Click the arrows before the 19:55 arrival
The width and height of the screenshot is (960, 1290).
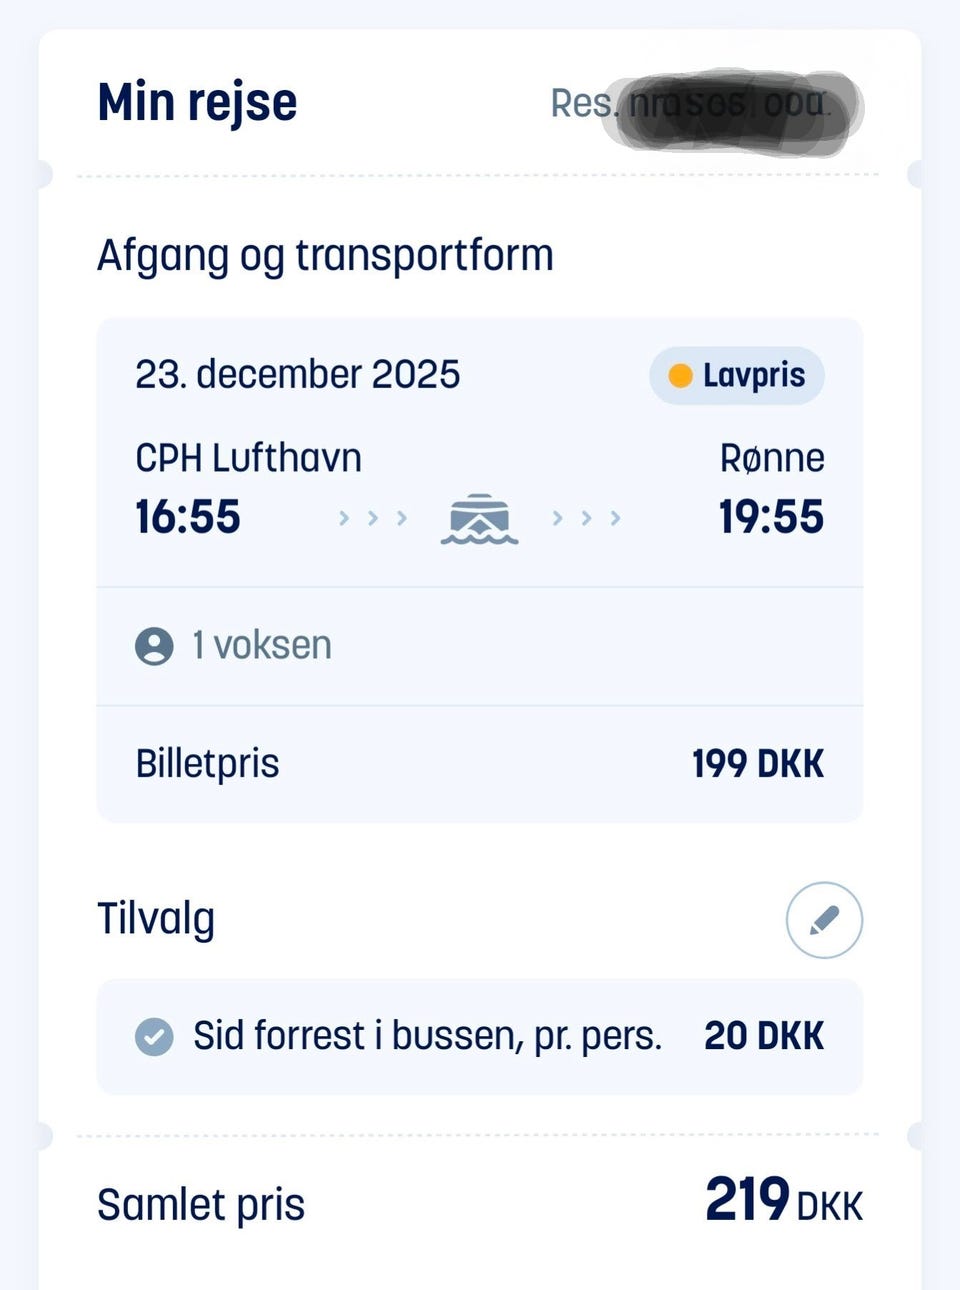click(587, 518)
